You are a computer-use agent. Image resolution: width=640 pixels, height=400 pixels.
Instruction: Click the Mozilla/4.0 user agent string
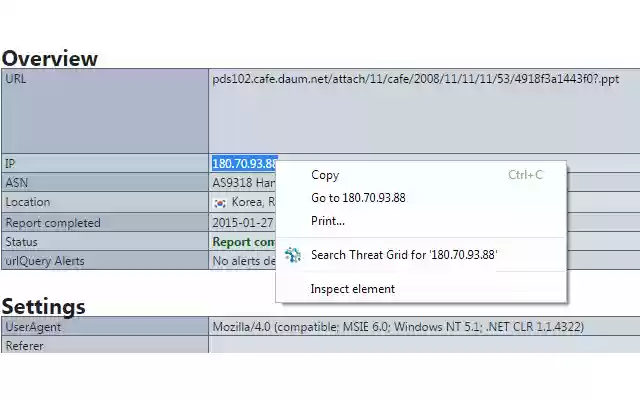398,327
